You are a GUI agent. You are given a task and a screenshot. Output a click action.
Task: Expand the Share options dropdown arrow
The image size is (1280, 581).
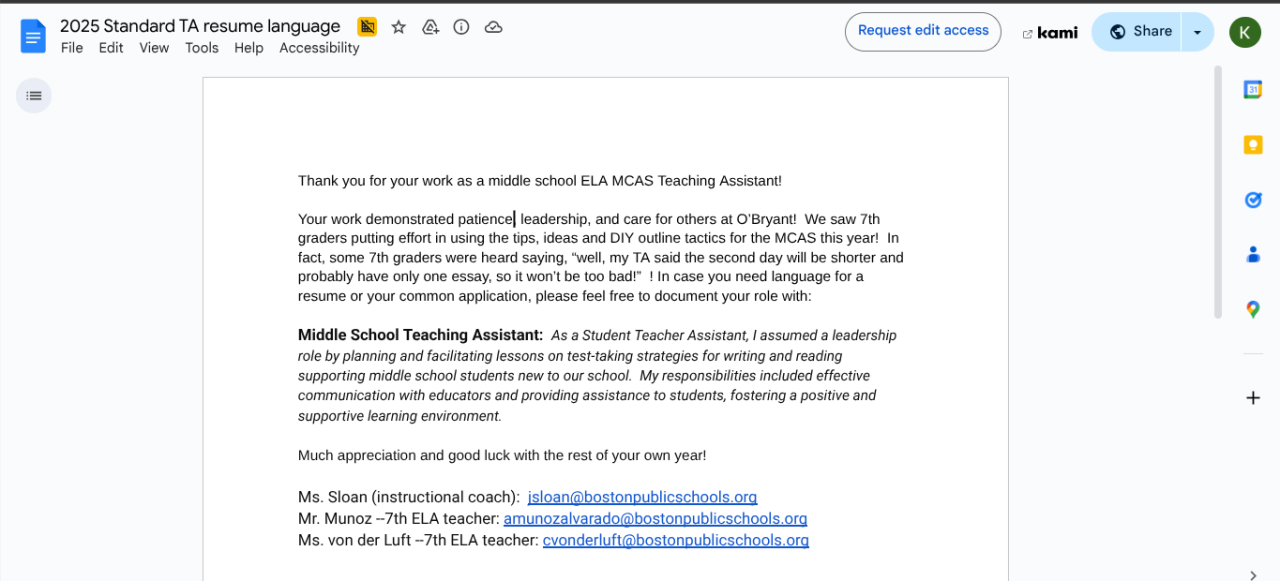pos(1197,32)
